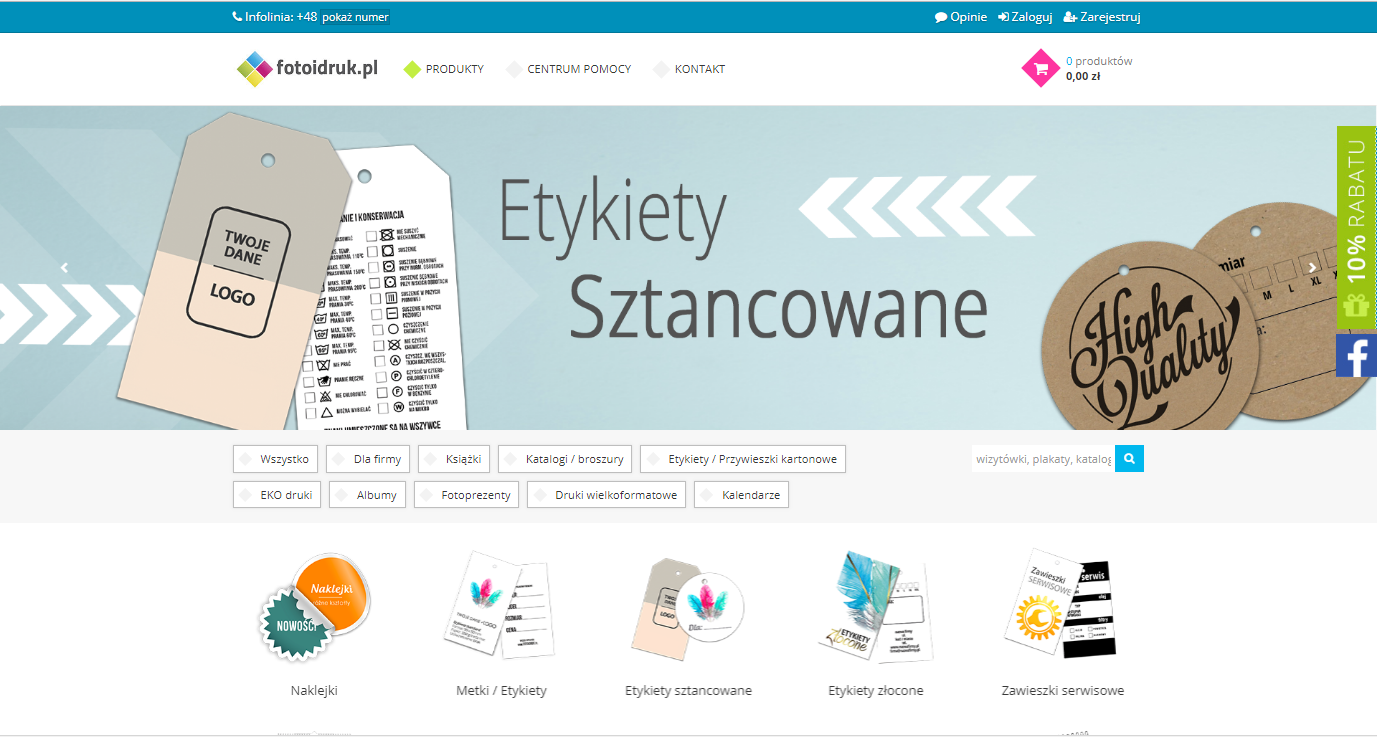
Task: Go to the KONTAKT page
Action: [689, 69]
